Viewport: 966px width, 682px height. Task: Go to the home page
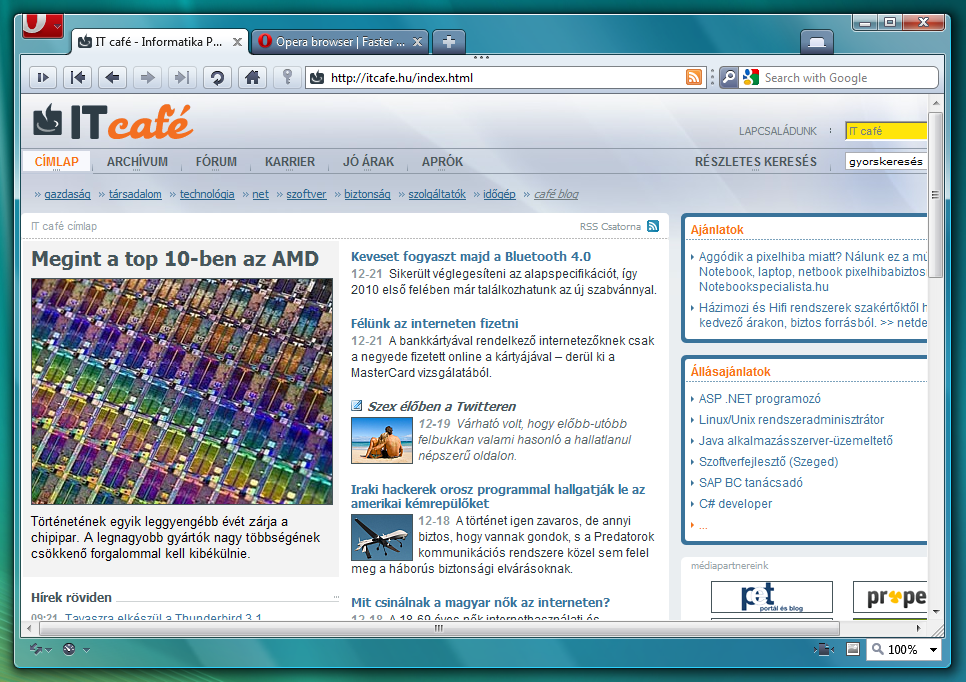[x=252, y=78]
